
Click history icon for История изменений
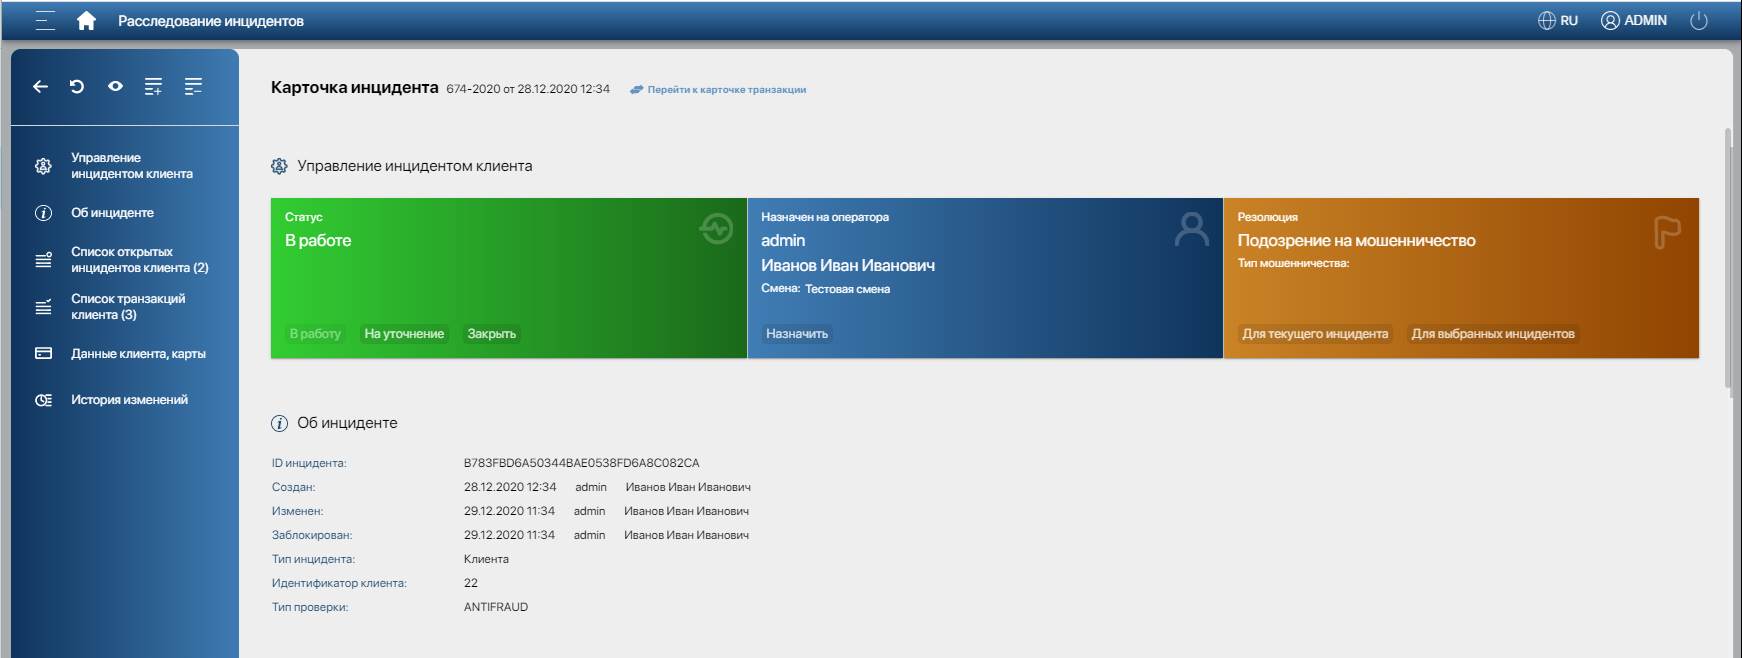tap(43, 400)
